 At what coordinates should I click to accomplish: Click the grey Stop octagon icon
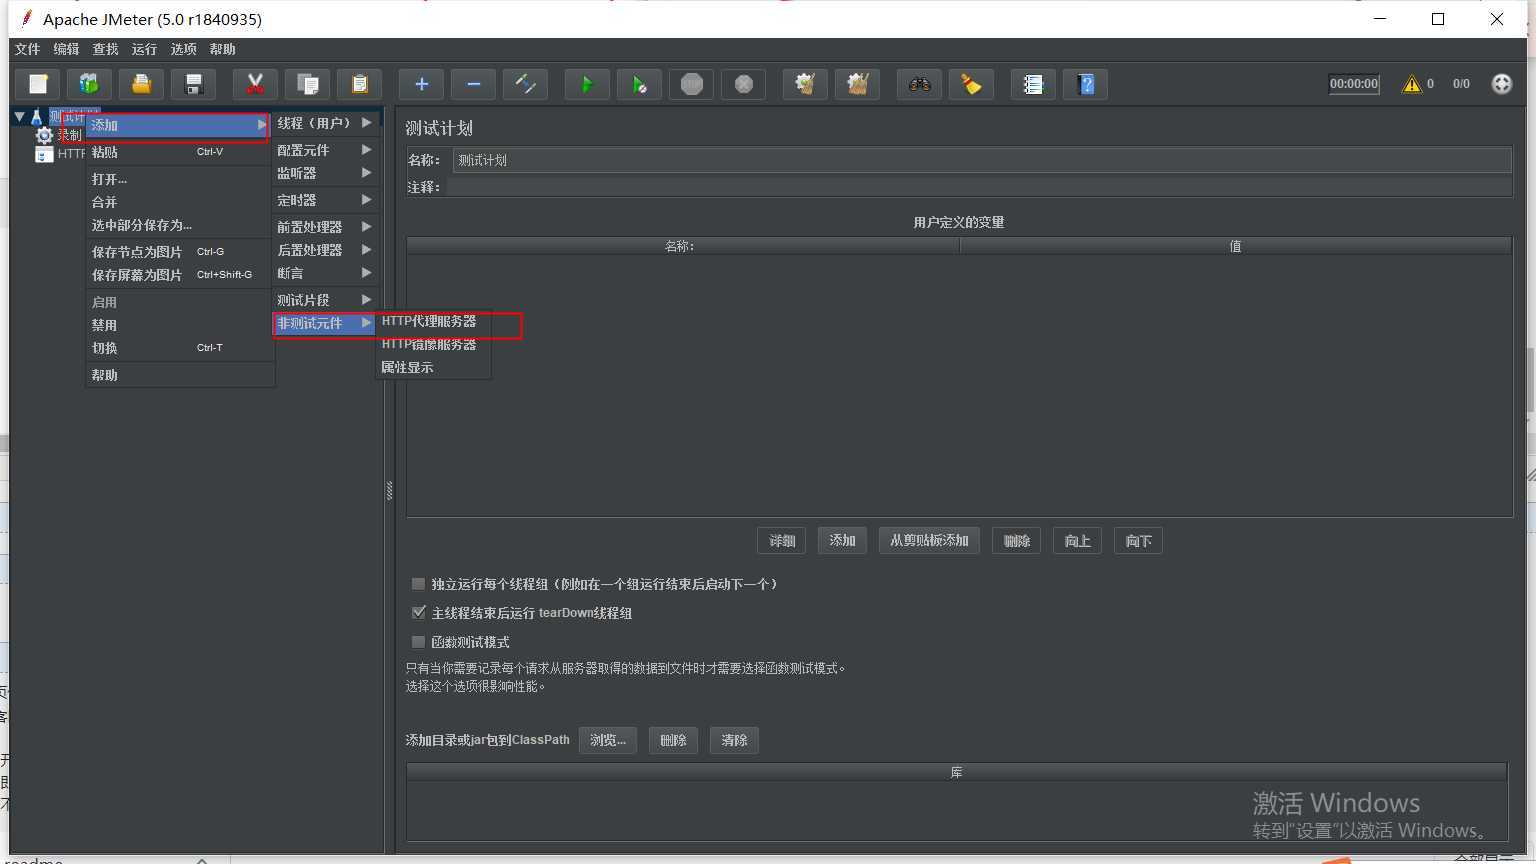691,85
